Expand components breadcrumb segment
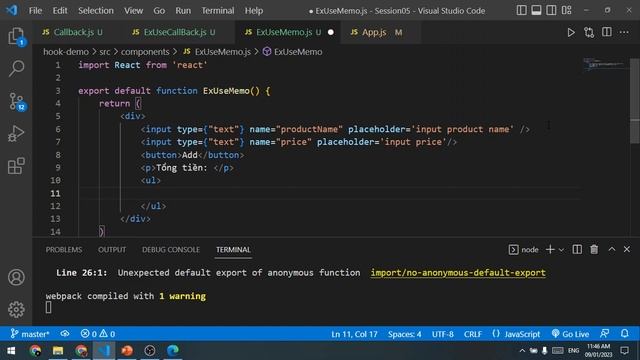Screen dimensions: 640x360 pyautogui.click(x=145, y=52)
